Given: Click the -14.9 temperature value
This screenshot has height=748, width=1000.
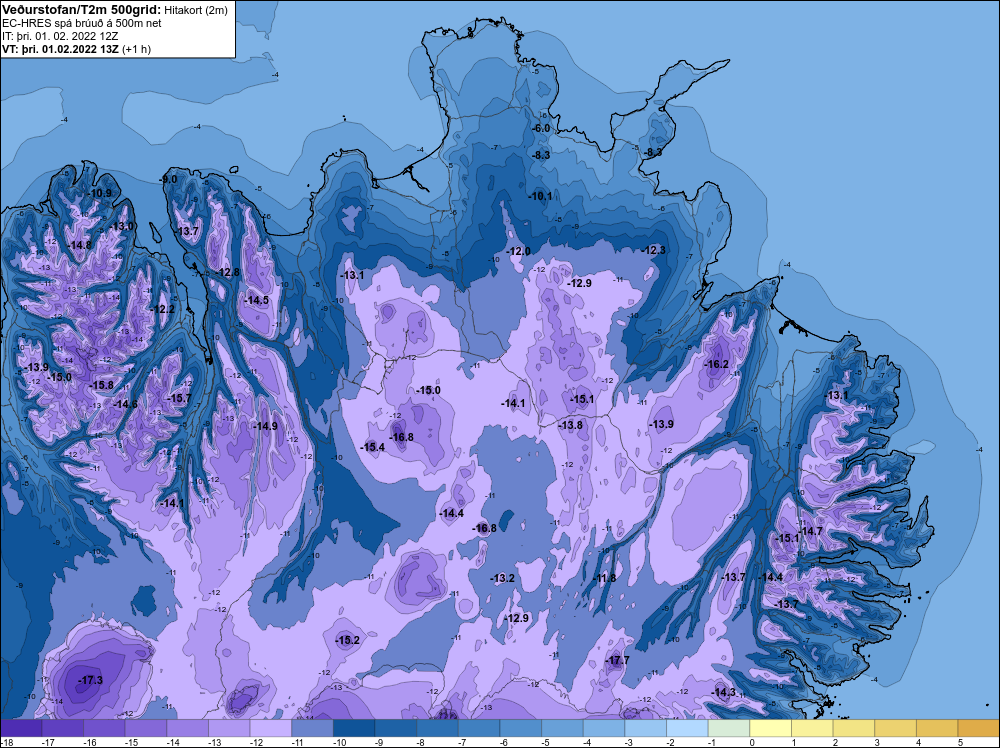Looking at the screenshot, I should pyautogui.click(x=266, y=427).
